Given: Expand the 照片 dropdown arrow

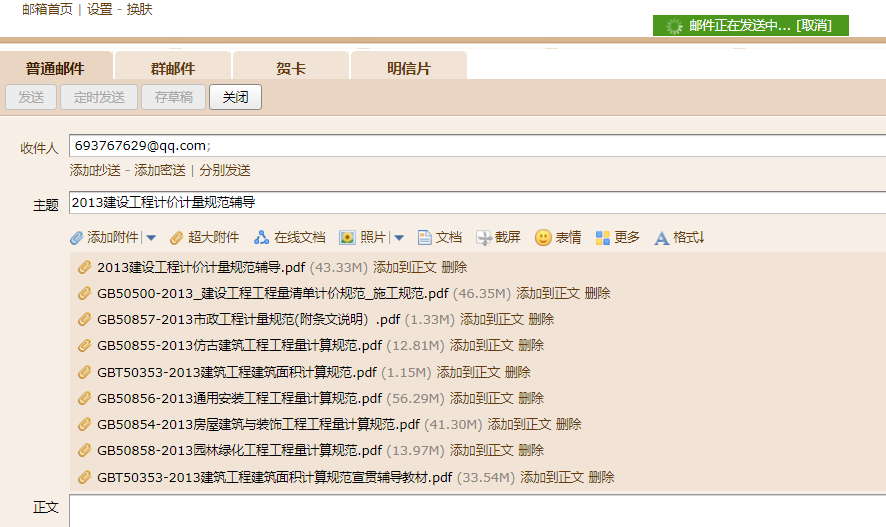Looking at the screenshot, I should (x=399, y=238).
